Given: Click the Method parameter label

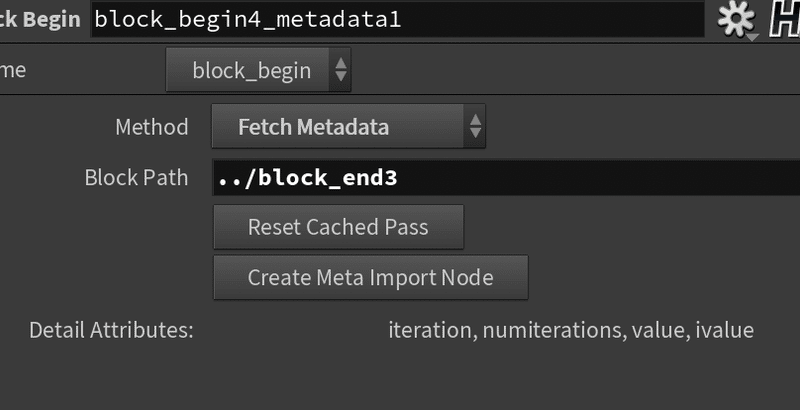Looking at the screenshot, I should pos(151,127).
